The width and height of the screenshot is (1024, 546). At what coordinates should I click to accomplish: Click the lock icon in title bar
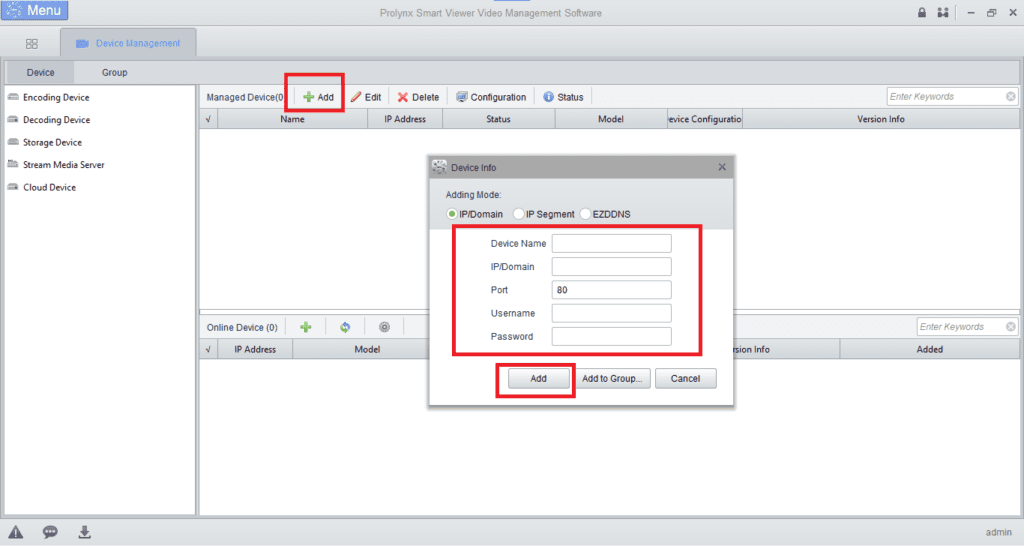point(921,13)
